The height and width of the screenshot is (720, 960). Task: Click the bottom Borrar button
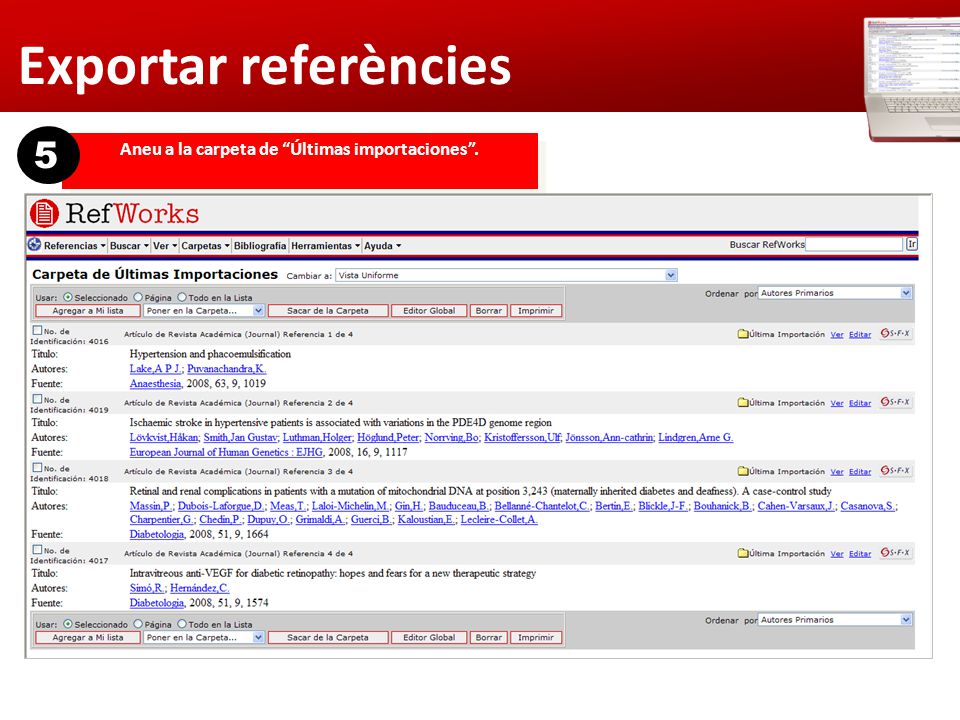[489, 637]
